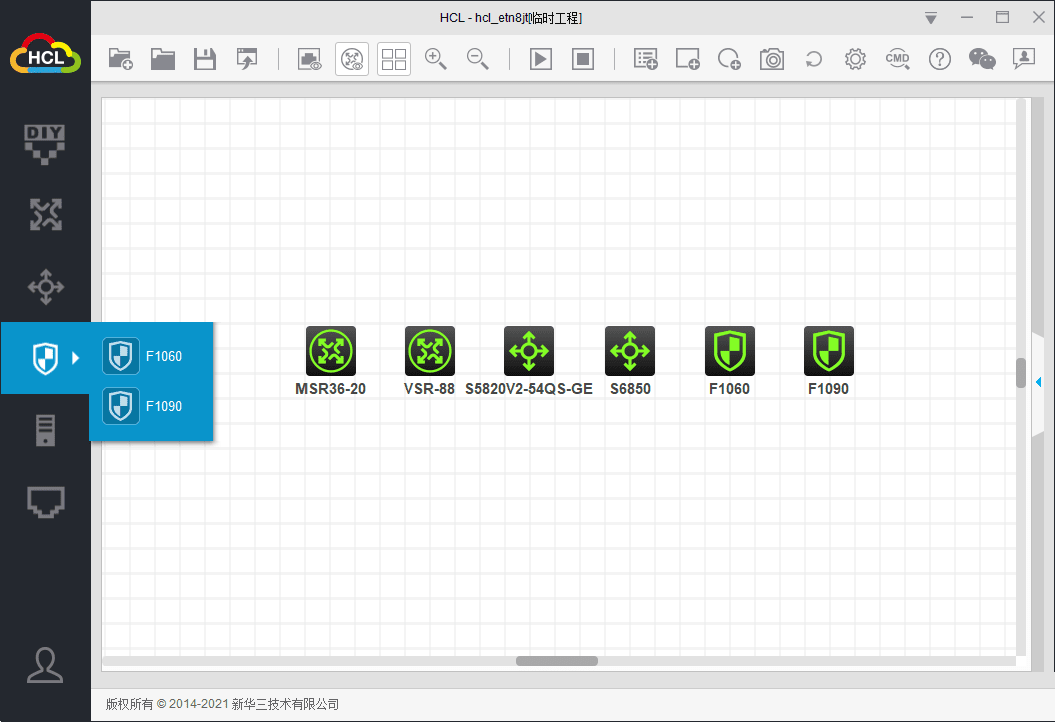The height and width of the screenshot is (722, 1055).
Task: Open the help question mark icon
Action: [939, 59]
